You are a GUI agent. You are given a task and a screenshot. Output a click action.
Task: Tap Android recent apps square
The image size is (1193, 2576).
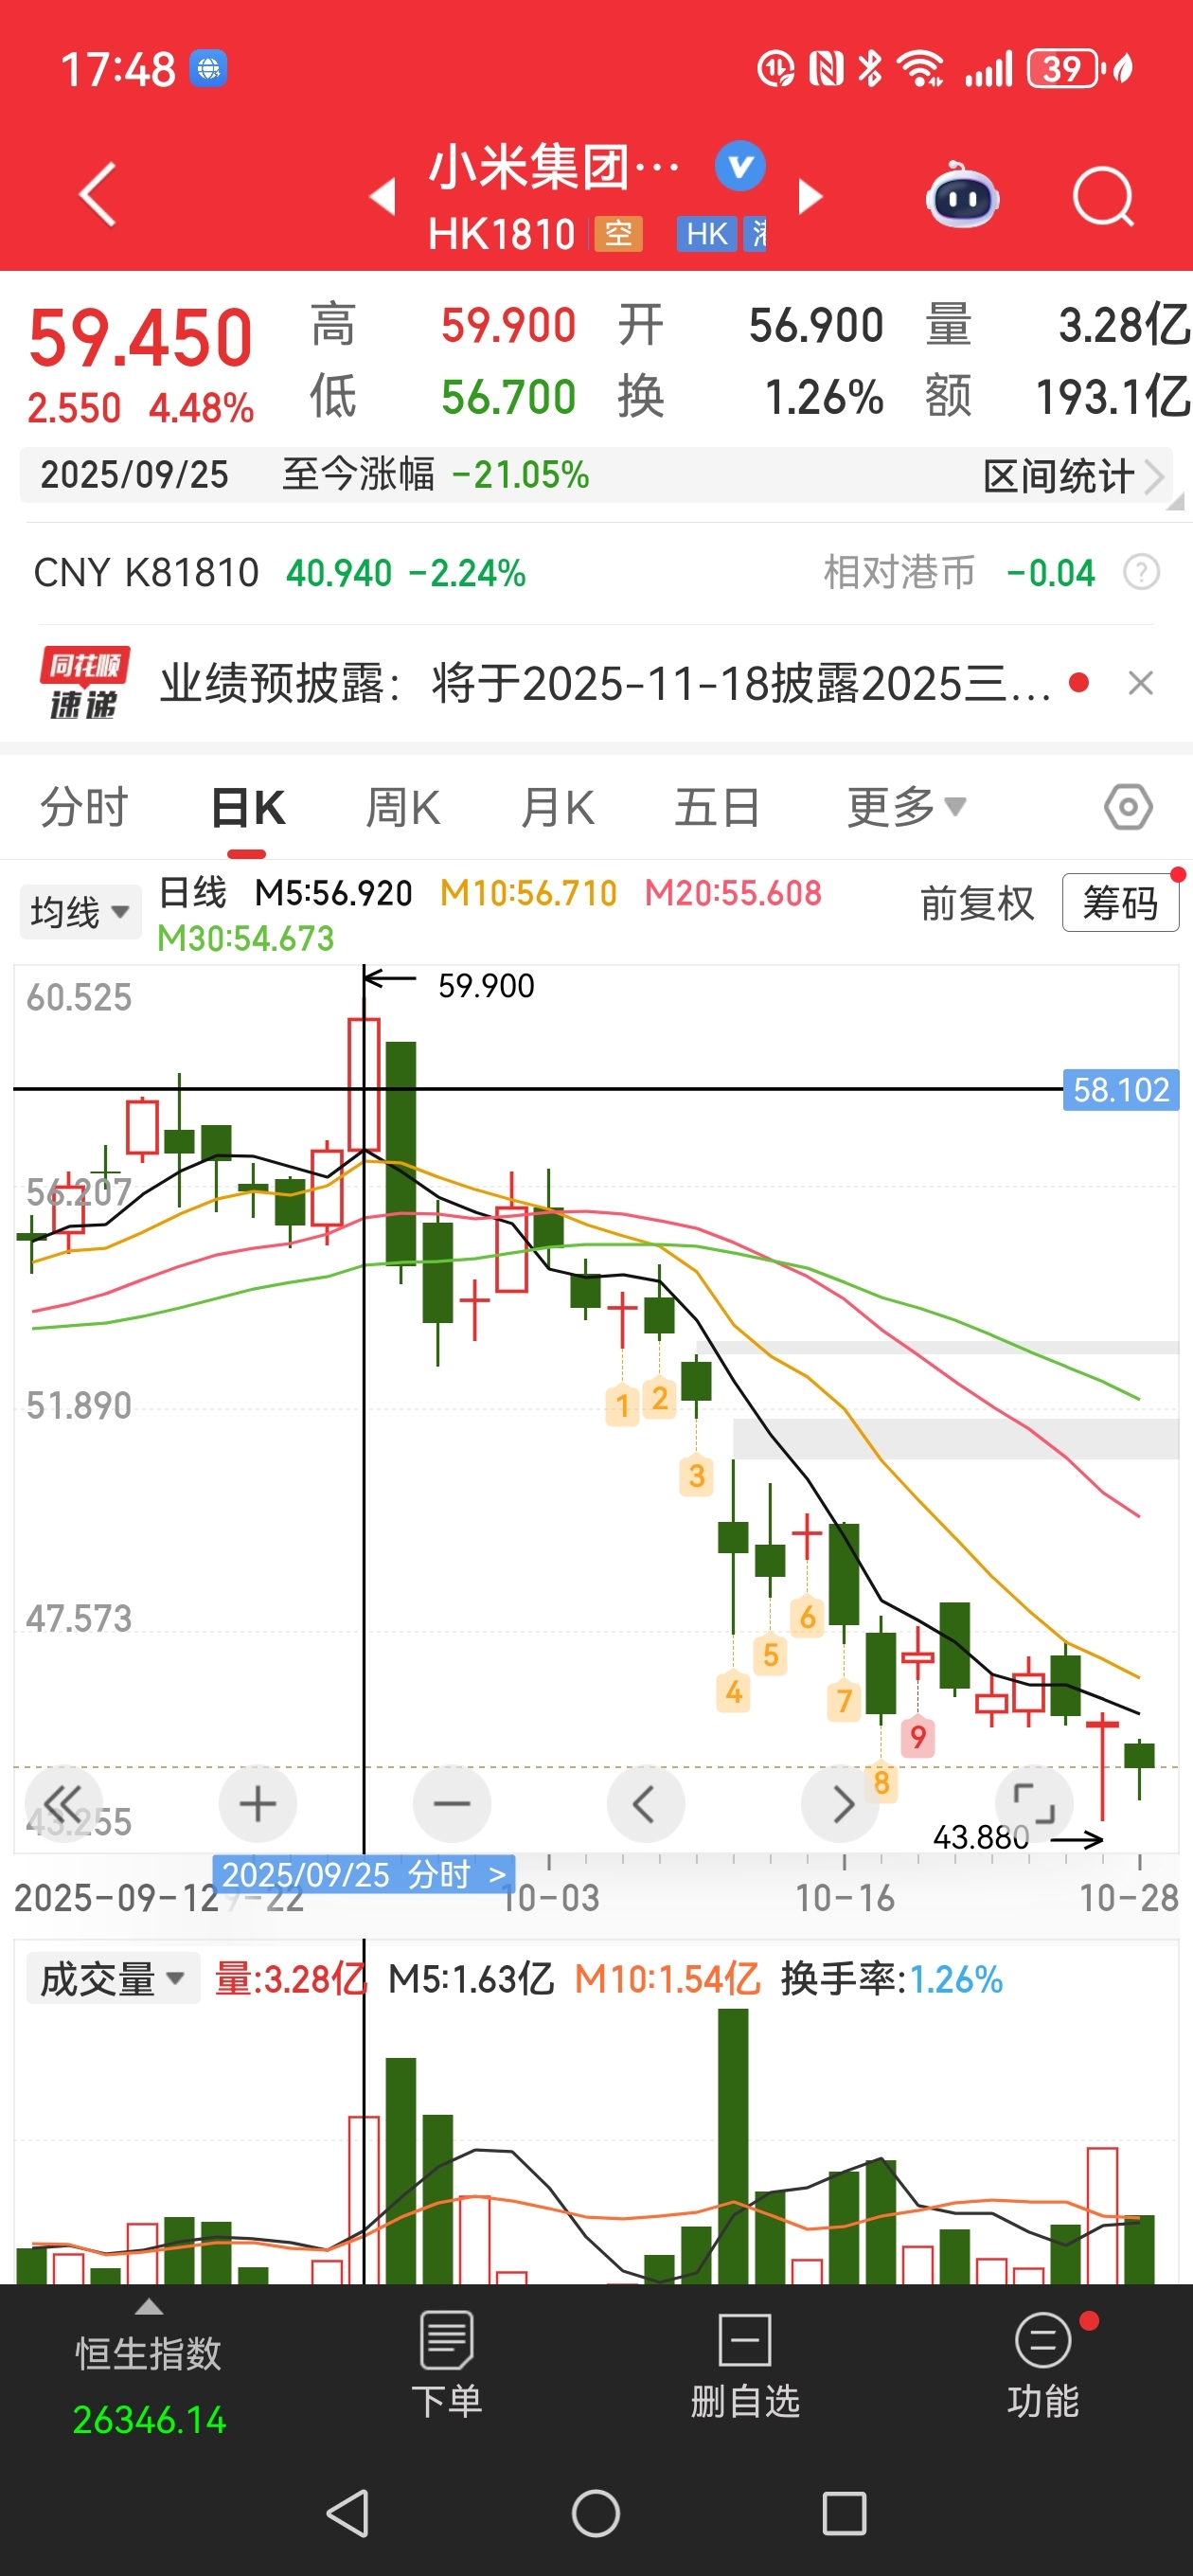pyautogui.click(x=844, y=2513)
